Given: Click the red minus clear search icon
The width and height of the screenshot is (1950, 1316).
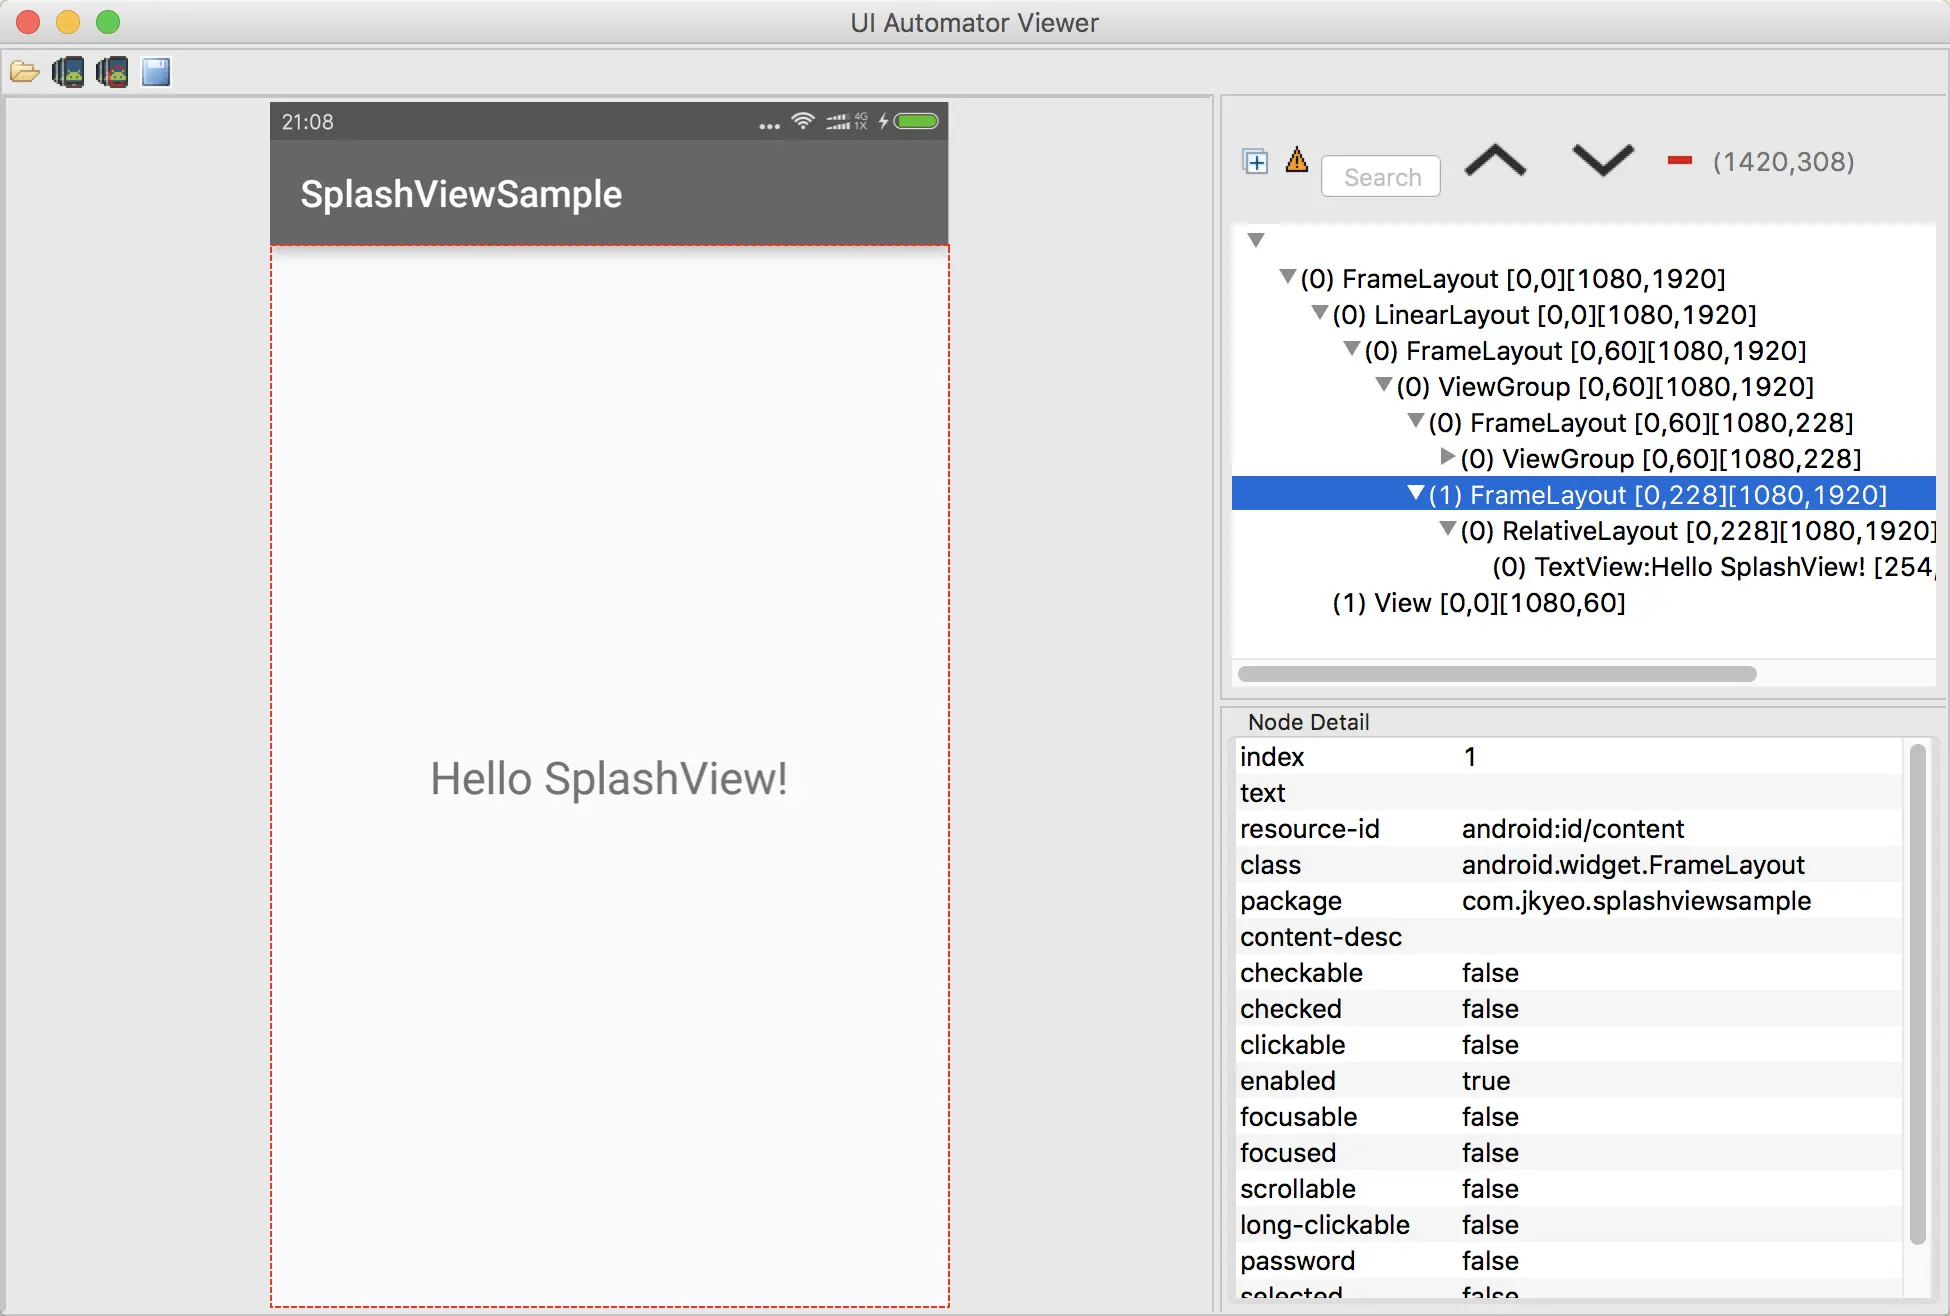Looking at the screenshot, I should (x=1680, y=161).
